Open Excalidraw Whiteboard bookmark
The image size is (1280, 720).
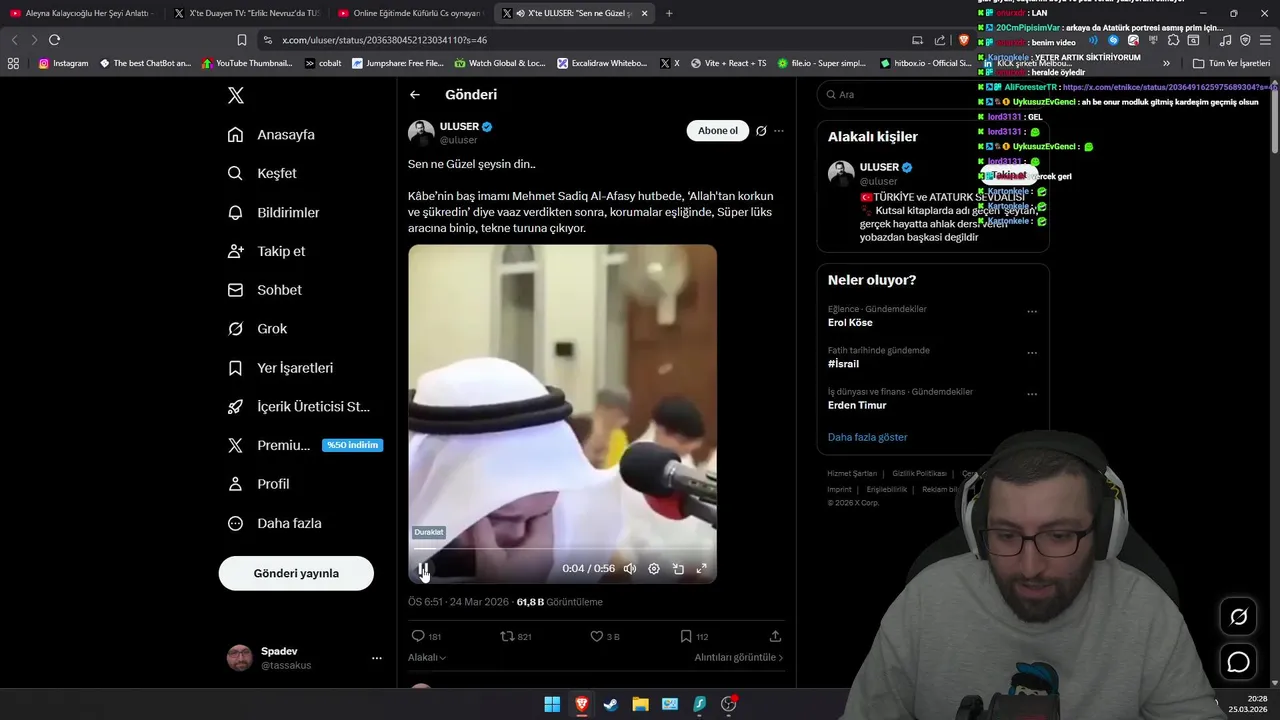point(603,63)
